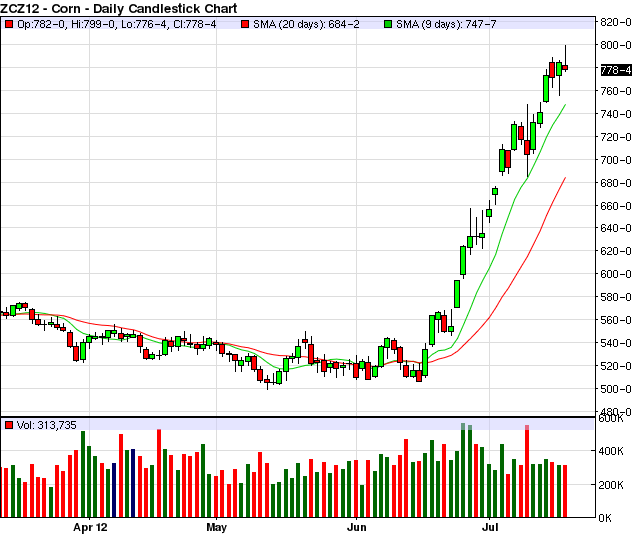640x536 pixels.
Task: Click the 740-0 price axis label
Action: click(616, 114)
